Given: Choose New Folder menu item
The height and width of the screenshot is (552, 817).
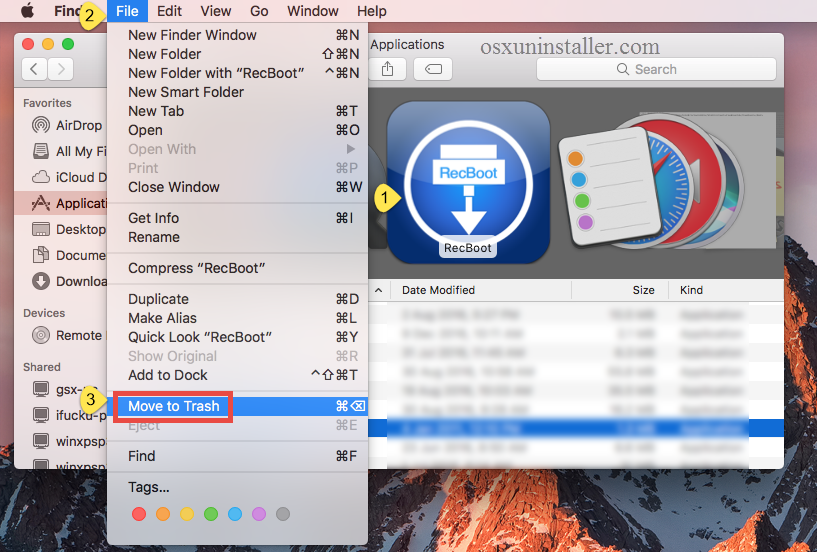Looking at the screenshot, I should [x=237, y=54].
